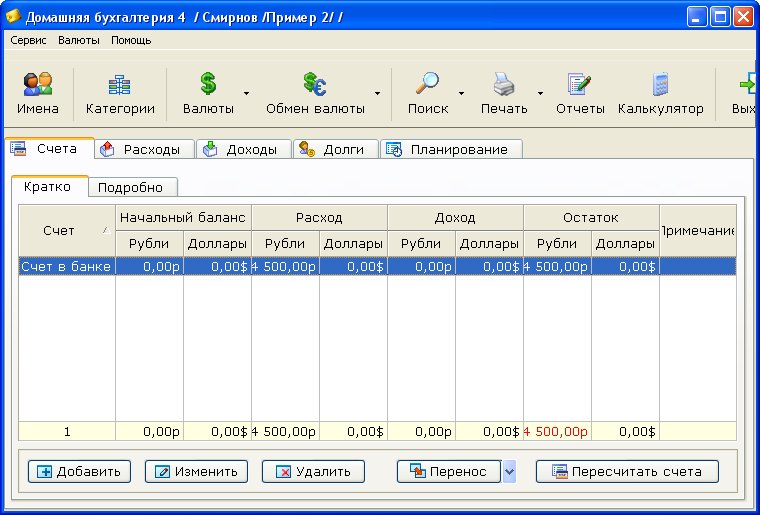
Task: Click the Добавить button
Action: (x=79, y=471)
